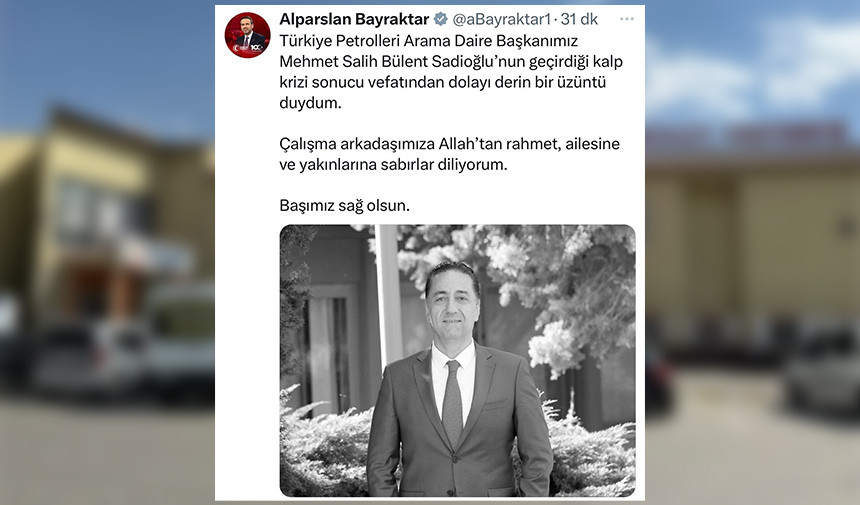Open the three-dot more options menu
This screenshot has height=505, width=860.
[x=626, y=19]
